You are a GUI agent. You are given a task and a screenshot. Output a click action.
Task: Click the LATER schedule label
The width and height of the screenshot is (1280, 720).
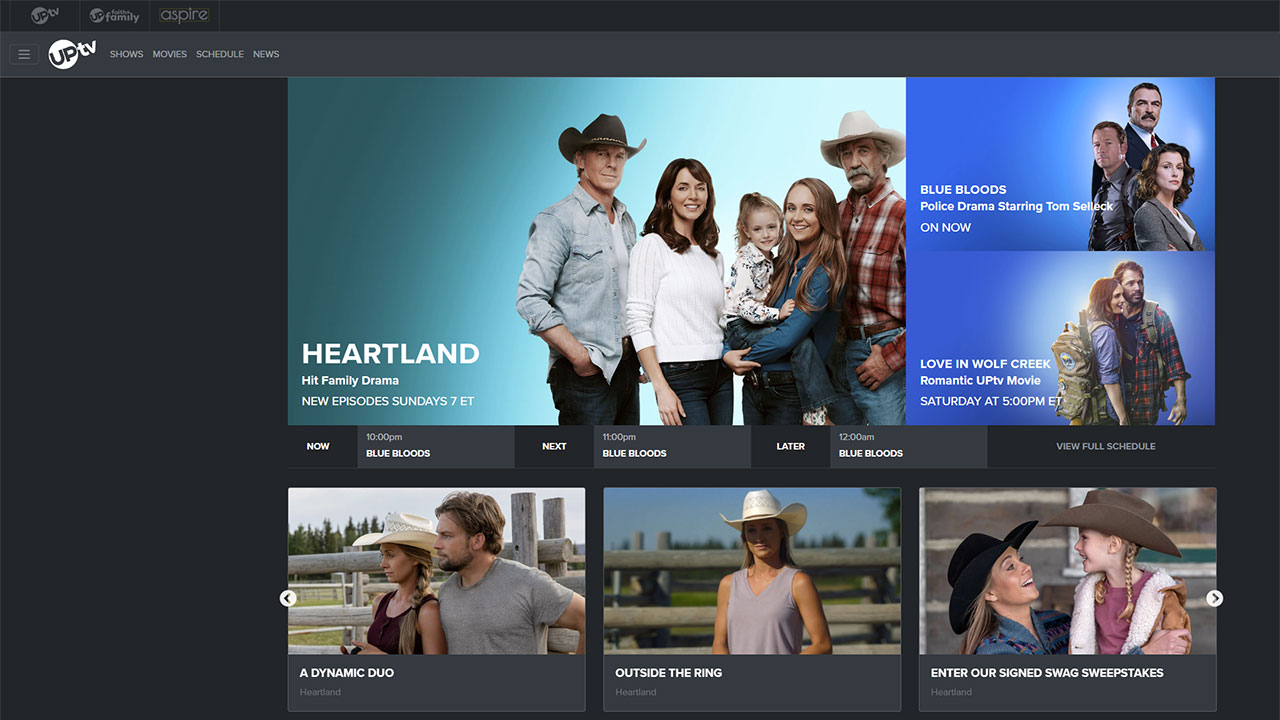(x=791, y=446)
